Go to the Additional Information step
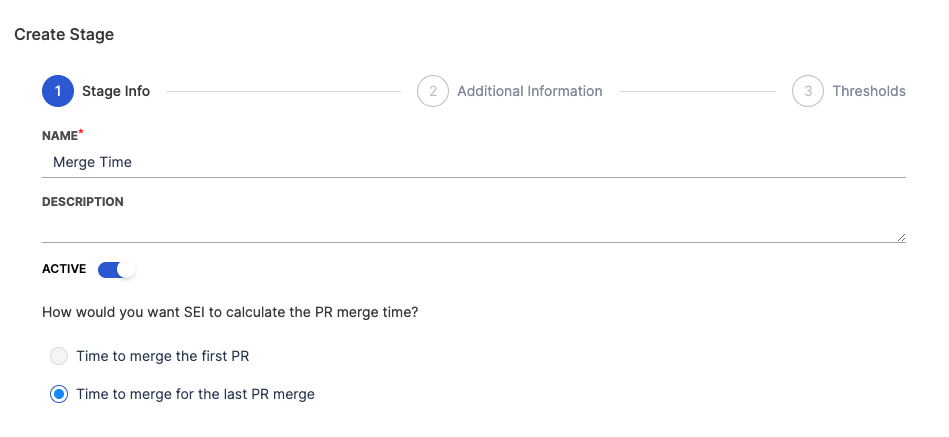 pyautogui.click(x=529, y=91)
